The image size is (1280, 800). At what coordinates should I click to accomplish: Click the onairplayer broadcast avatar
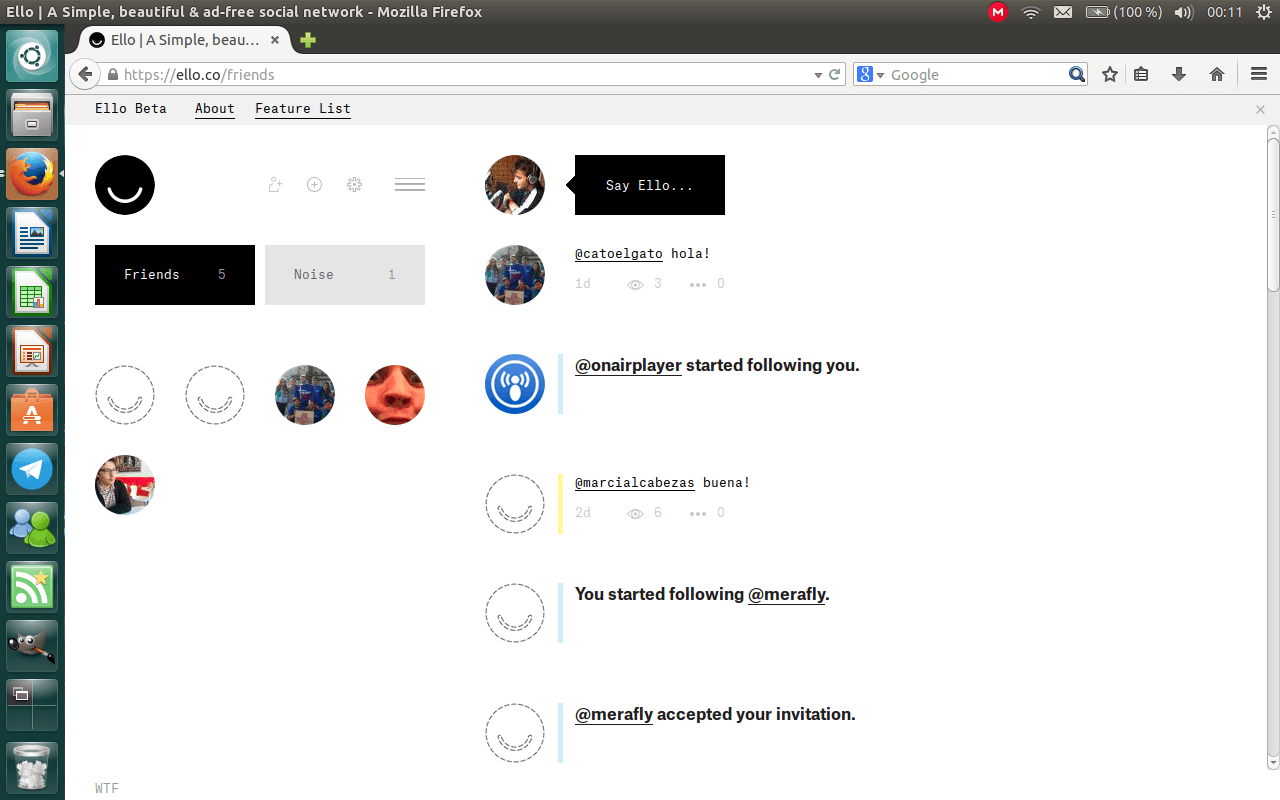click(515, 384)
